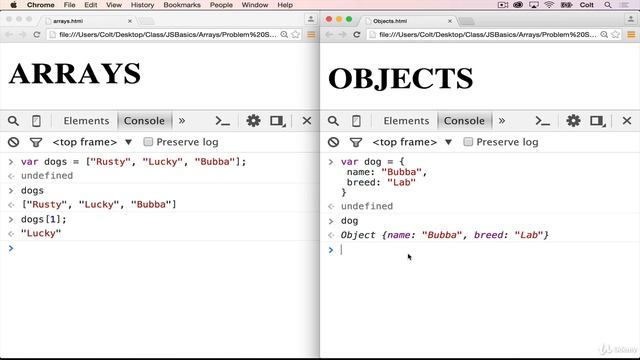This screenshot has height=360, width=640.
Task: Toggle console filter in Arrays window
Action: point(36,142)
